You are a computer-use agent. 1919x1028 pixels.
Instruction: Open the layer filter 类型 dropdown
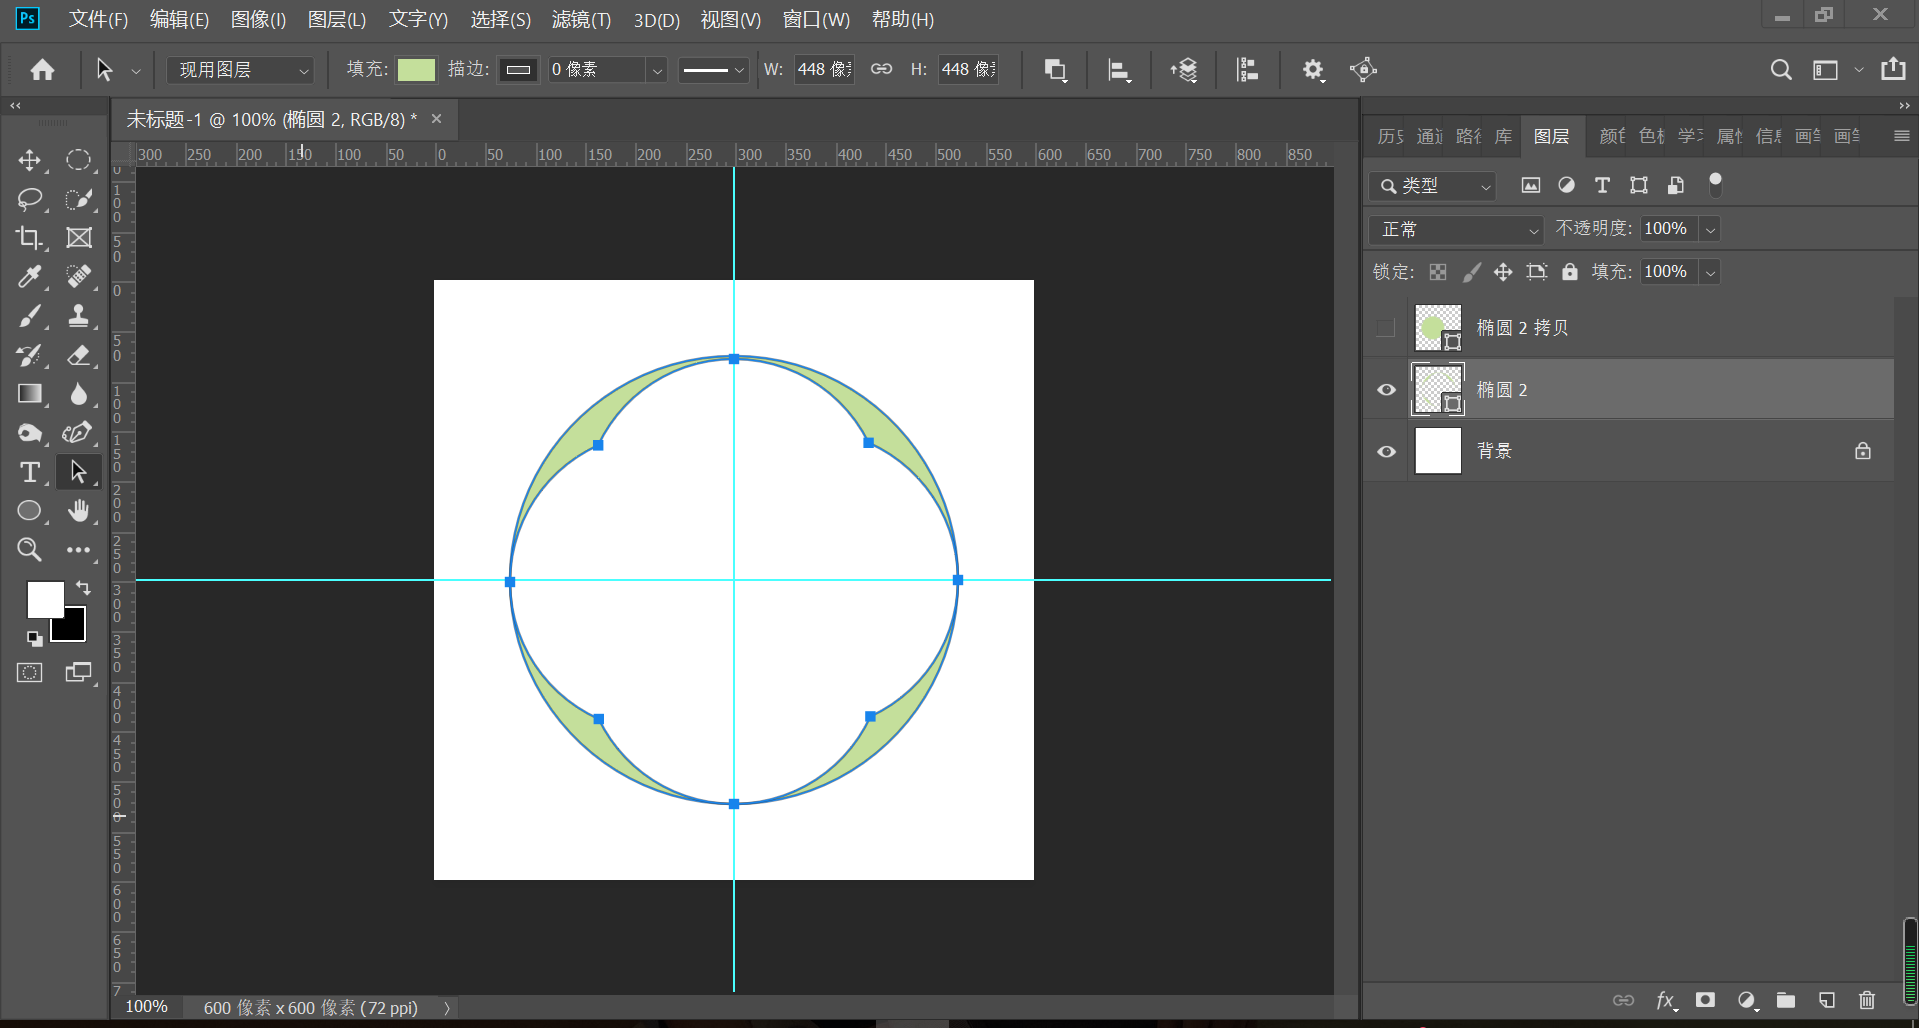pos(1433,186)
